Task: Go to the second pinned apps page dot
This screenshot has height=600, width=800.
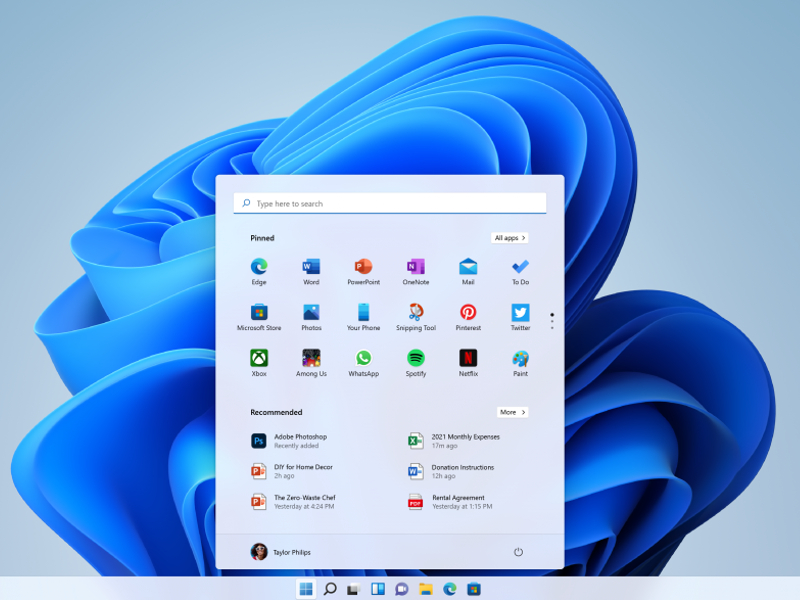Action: [552, 321]
